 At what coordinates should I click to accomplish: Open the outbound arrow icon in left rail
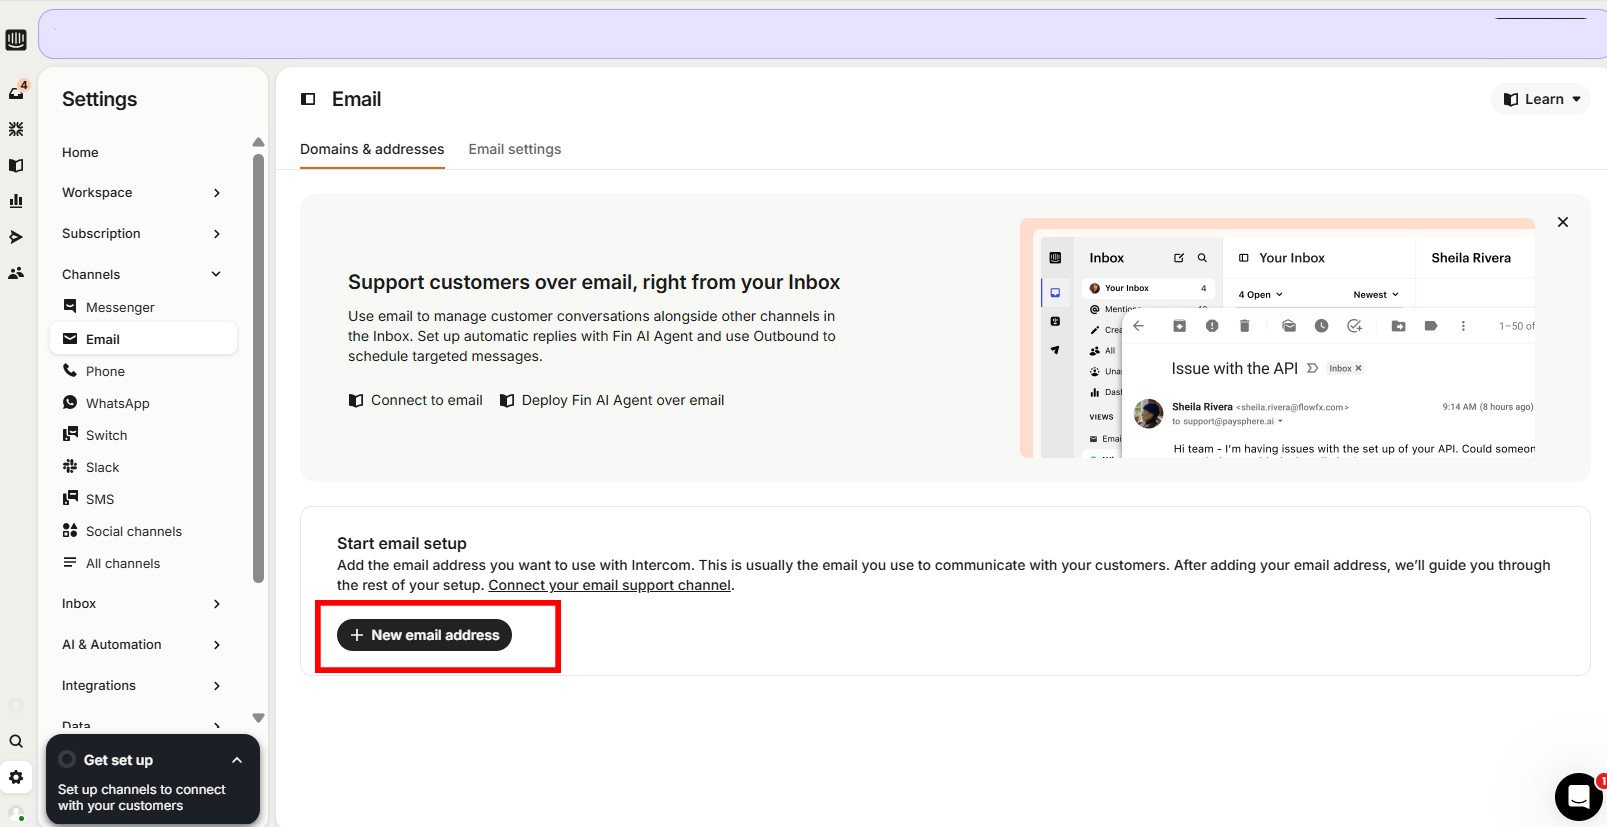click(x=16, y=237)
